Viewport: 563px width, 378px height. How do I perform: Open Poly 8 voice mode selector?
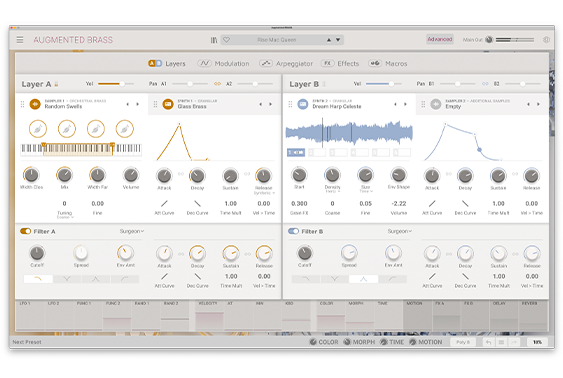463,342
